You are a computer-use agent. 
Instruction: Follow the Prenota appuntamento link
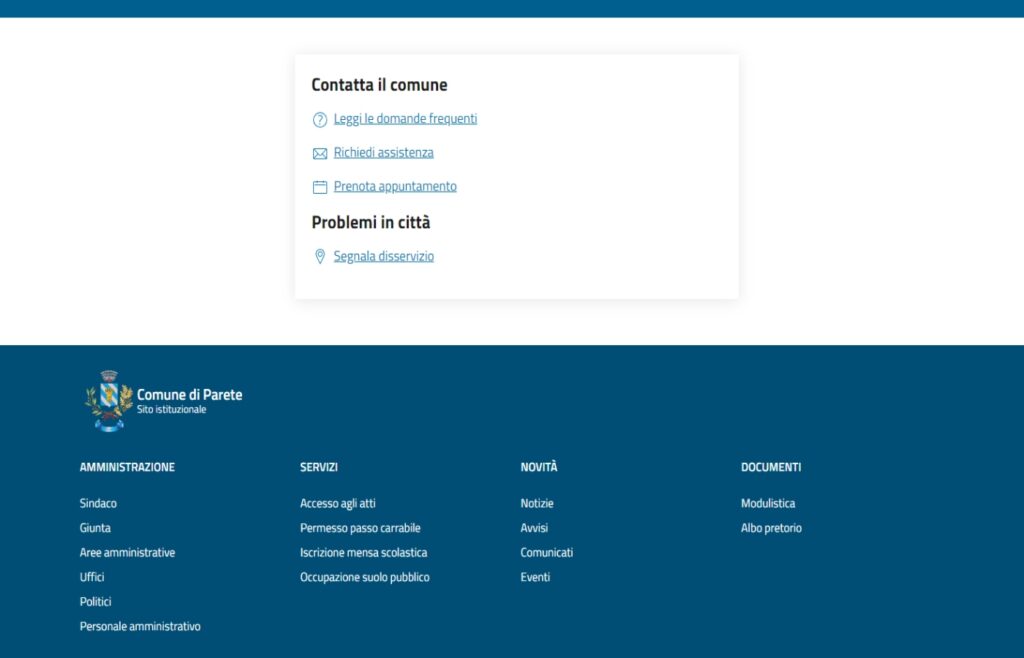395,187
